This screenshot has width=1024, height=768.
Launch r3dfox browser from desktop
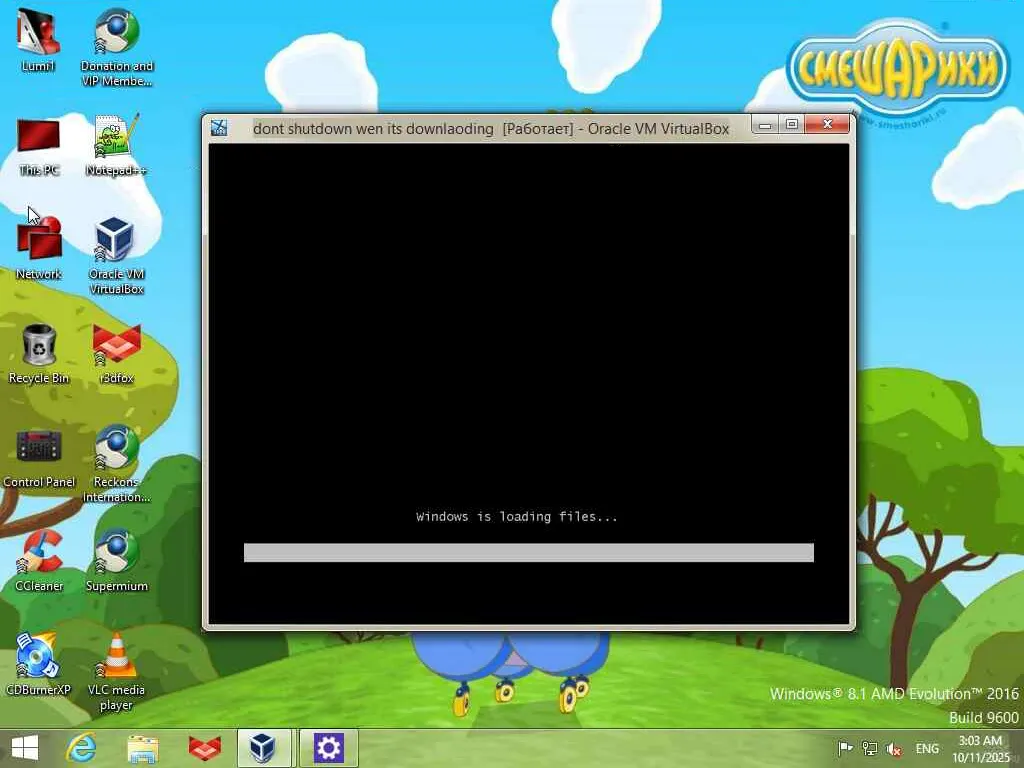tap(116, 354)
